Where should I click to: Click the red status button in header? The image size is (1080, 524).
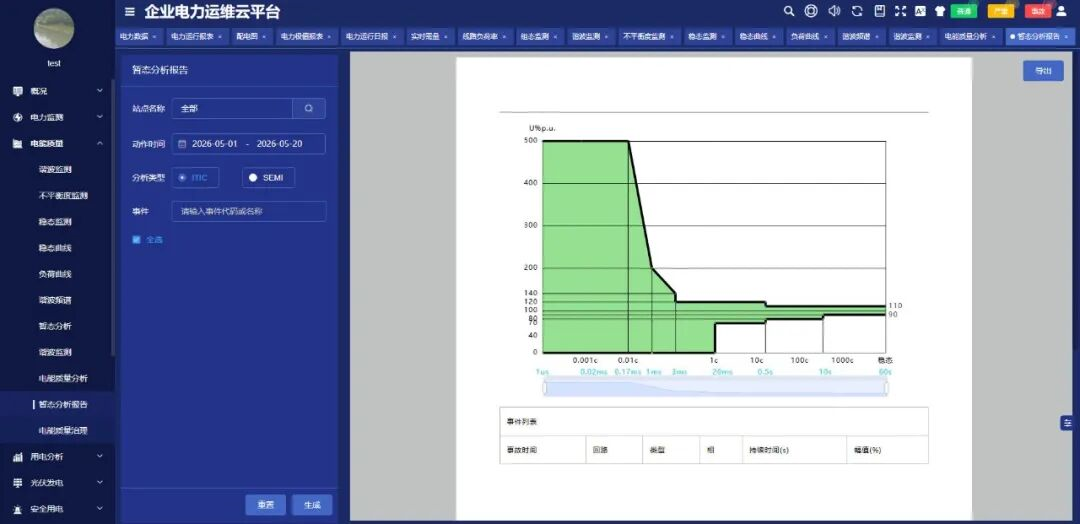click(x=1038, y=11)
